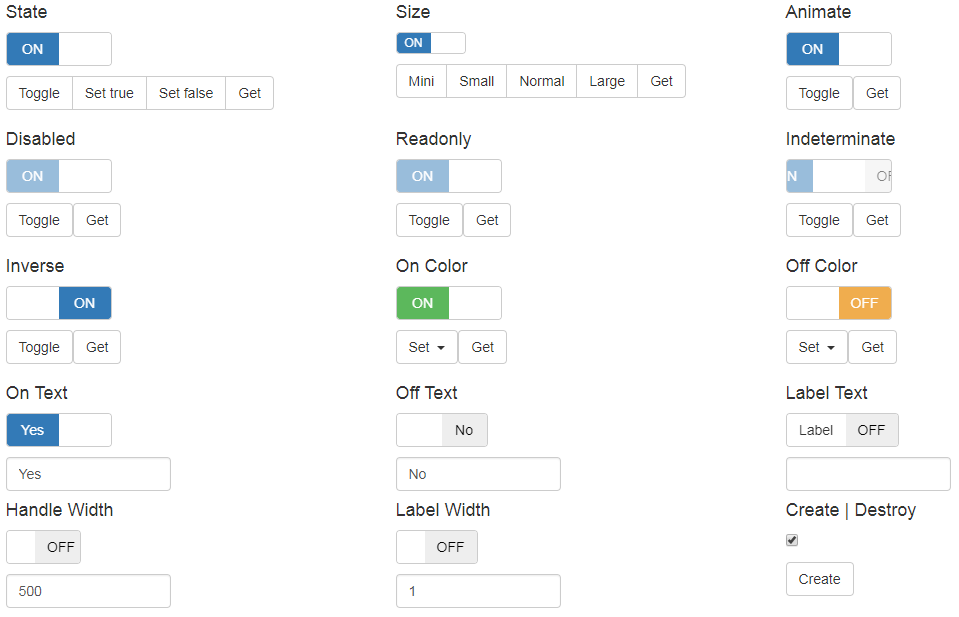
Task: Click Set false under State
Action: click(x=185, y=92)
